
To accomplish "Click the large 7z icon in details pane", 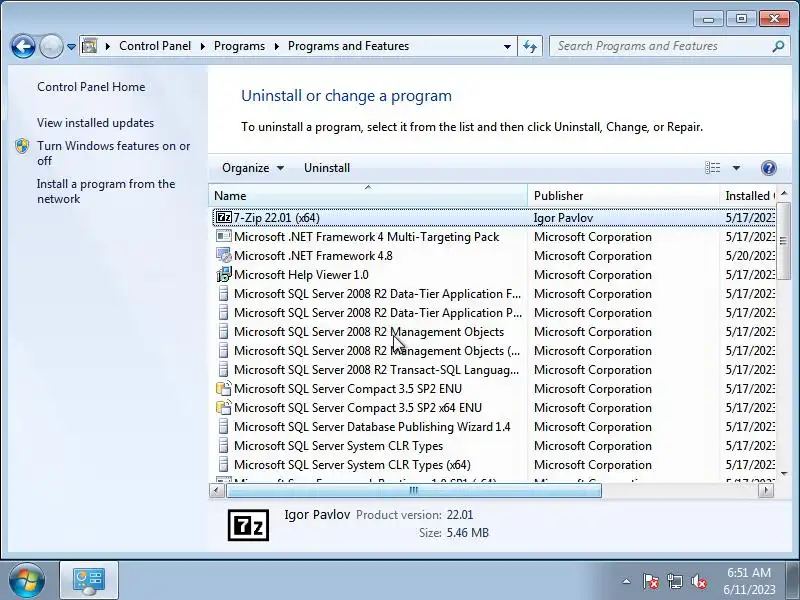I will pos(248,525).
